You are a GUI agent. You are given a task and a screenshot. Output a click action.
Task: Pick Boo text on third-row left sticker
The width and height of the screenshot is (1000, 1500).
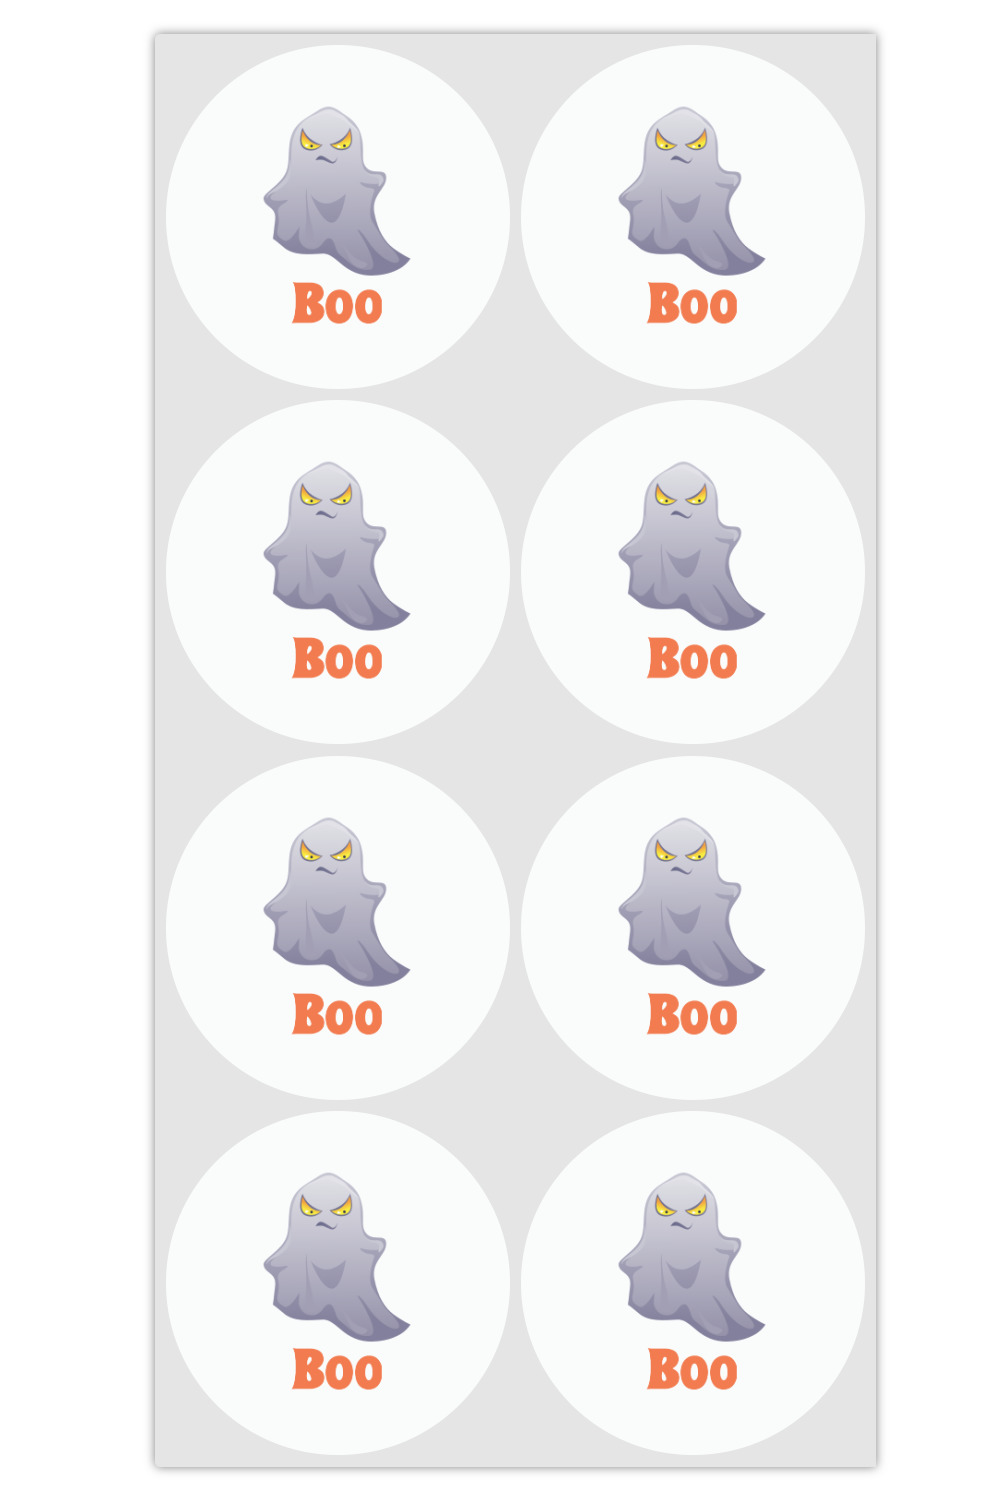click(337, 1014)
